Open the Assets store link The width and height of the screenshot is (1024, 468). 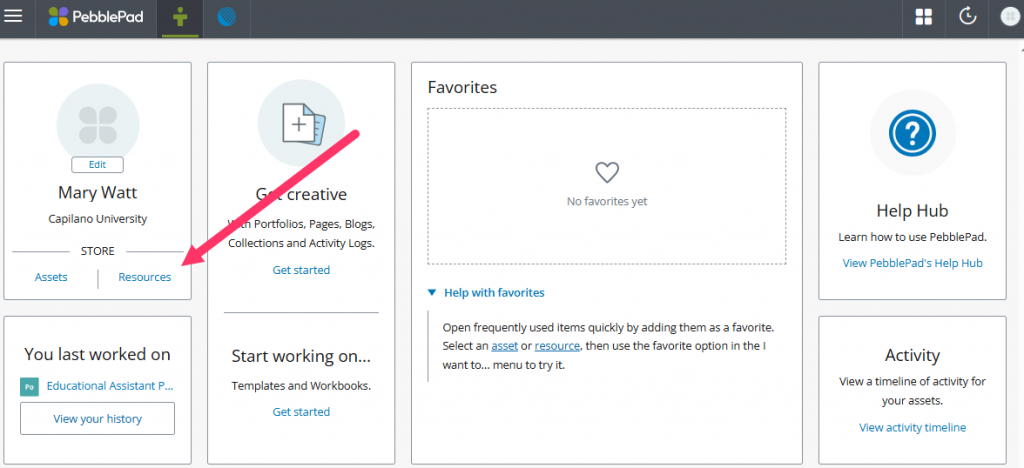(51, 277)
